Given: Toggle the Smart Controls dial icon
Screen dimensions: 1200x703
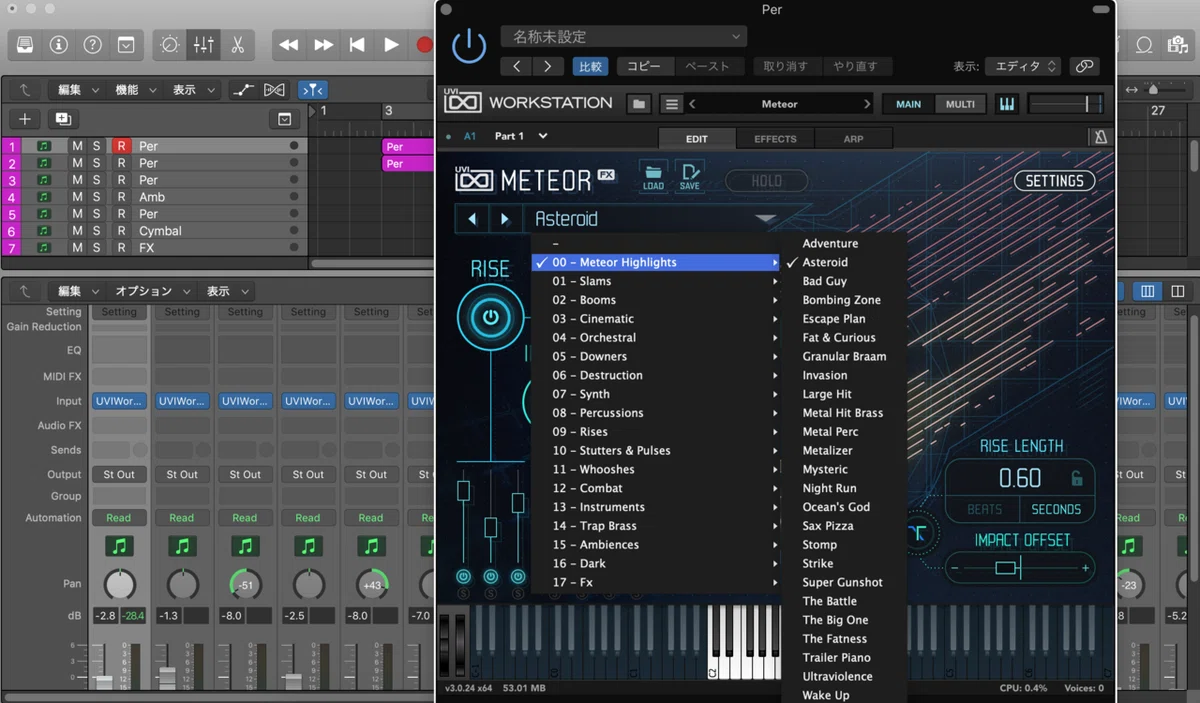Looking at the screenshot, I should point(170,44).
